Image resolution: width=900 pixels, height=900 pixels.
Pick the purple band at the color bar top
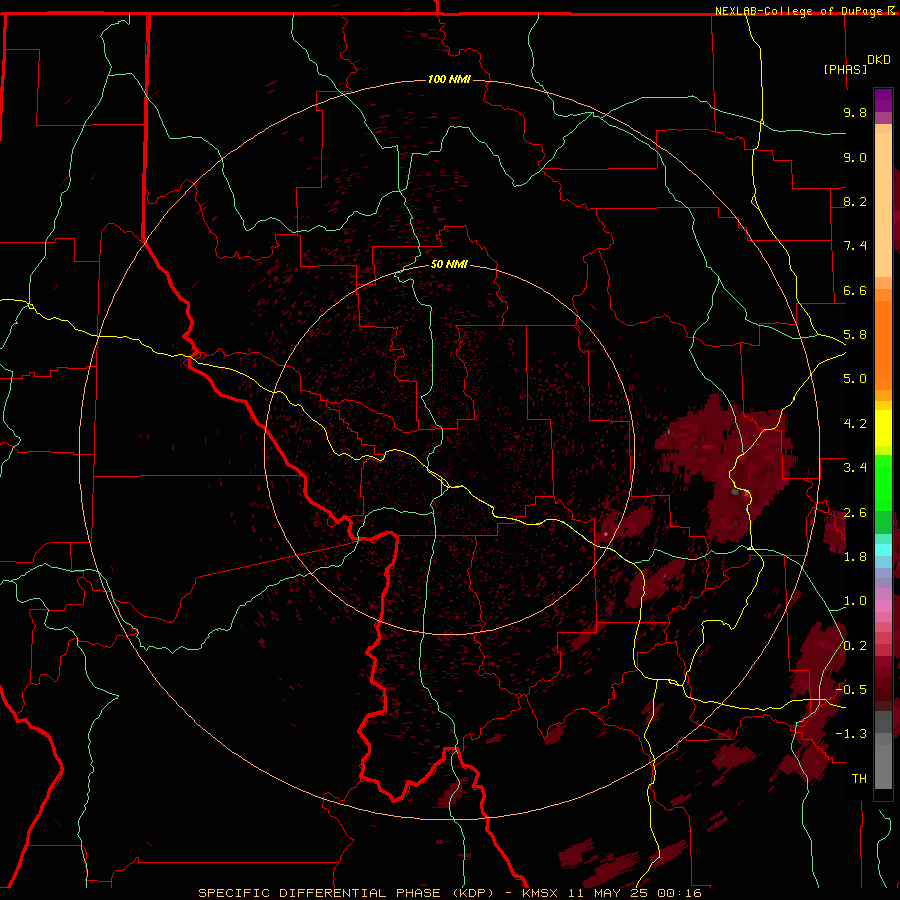pyautogui.click(x=883, y=100)
